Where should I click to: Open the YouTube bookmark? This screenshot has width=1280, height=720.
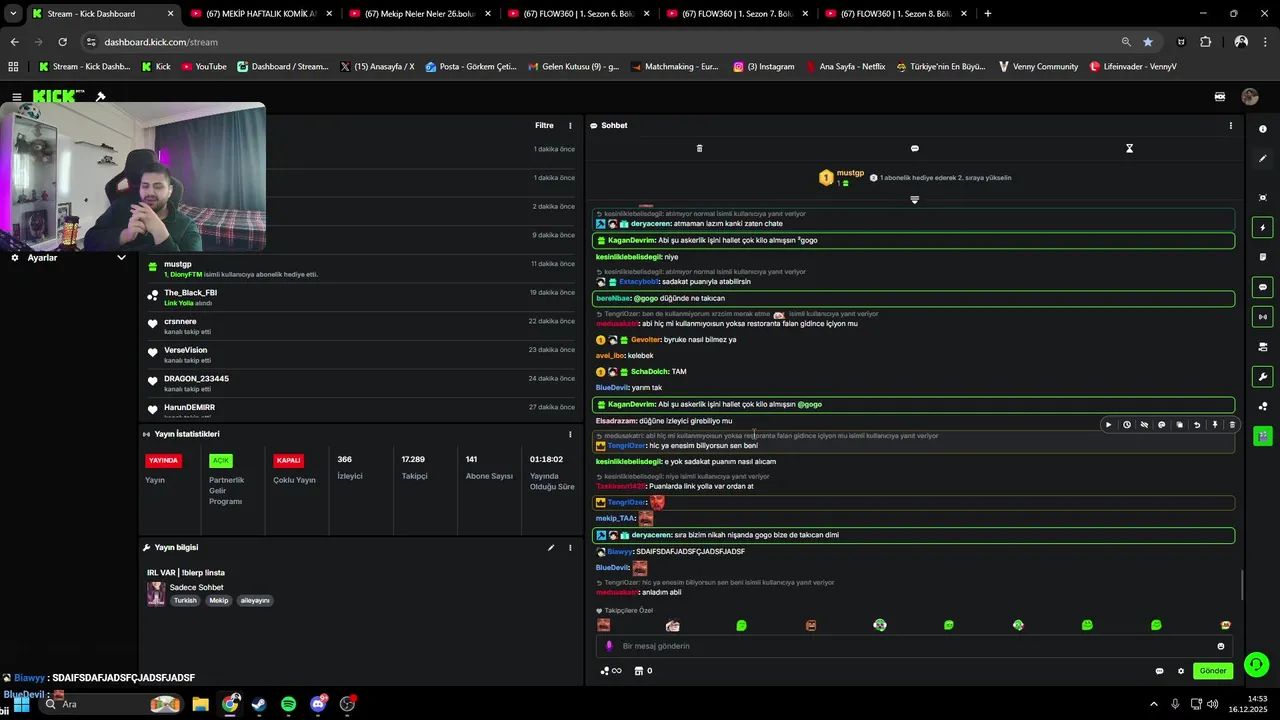204,67
